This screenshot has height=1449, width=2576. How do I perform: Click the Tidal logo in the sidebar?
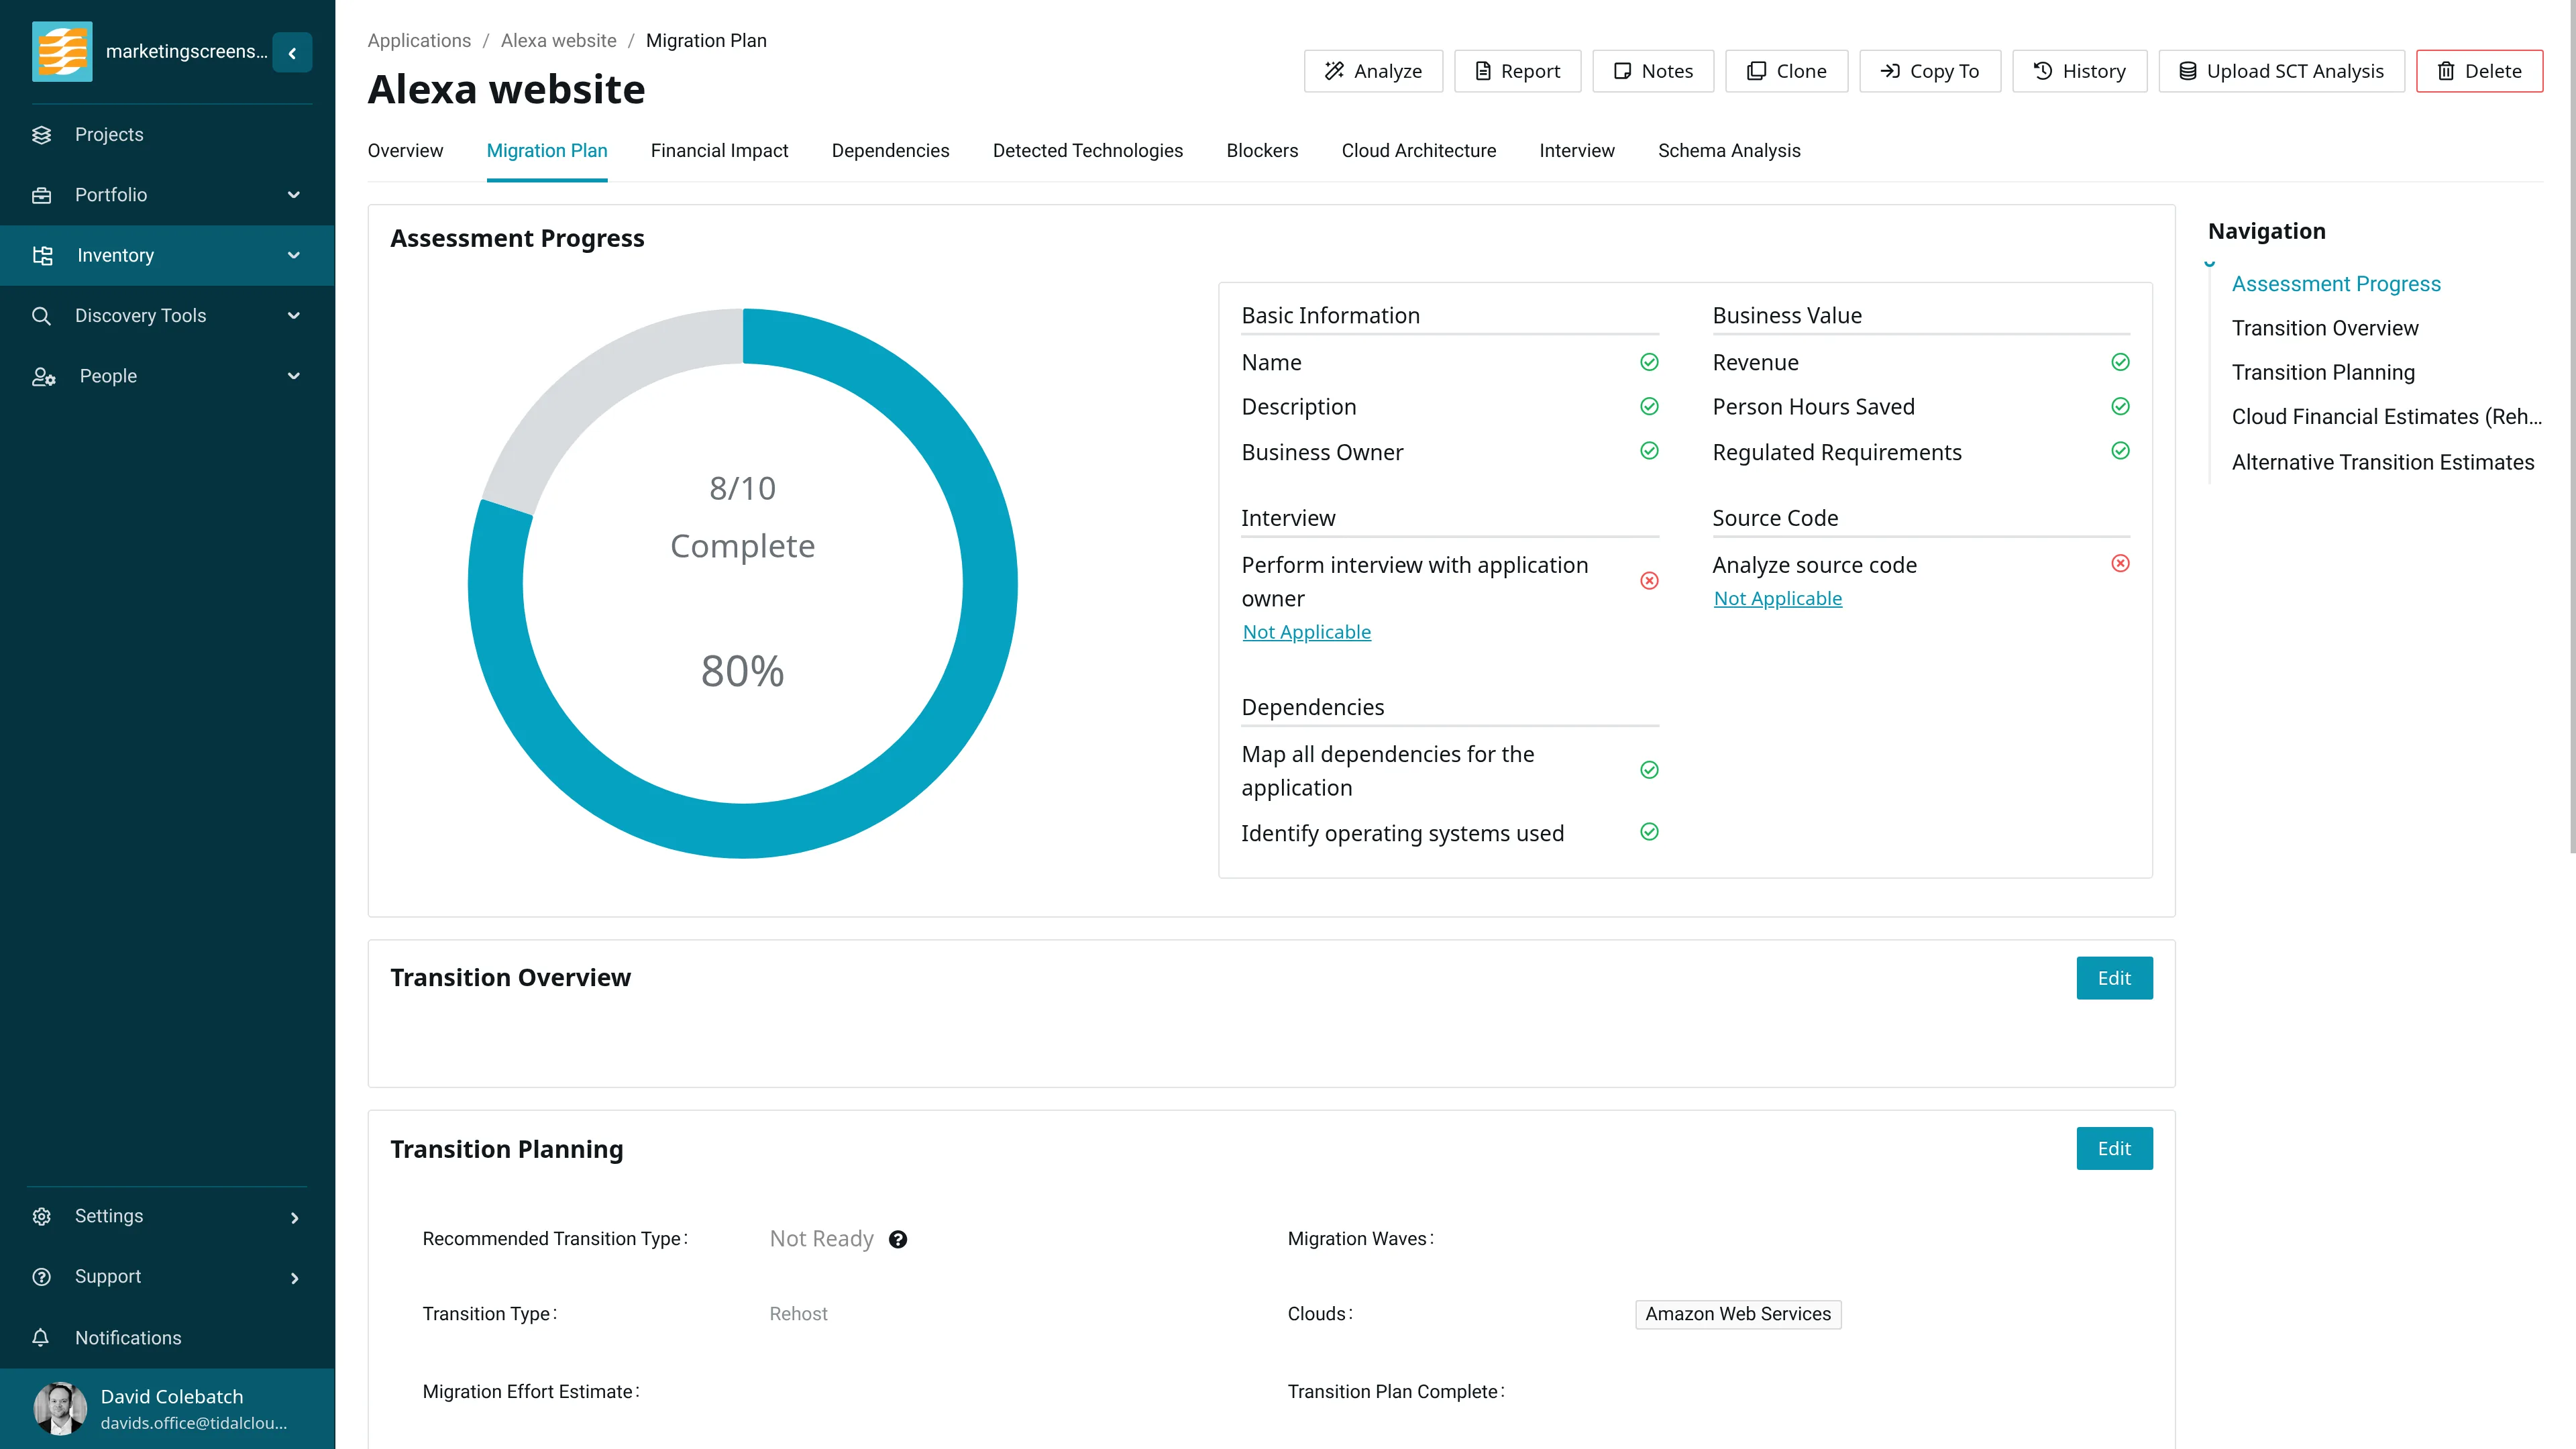click(62, 51)
